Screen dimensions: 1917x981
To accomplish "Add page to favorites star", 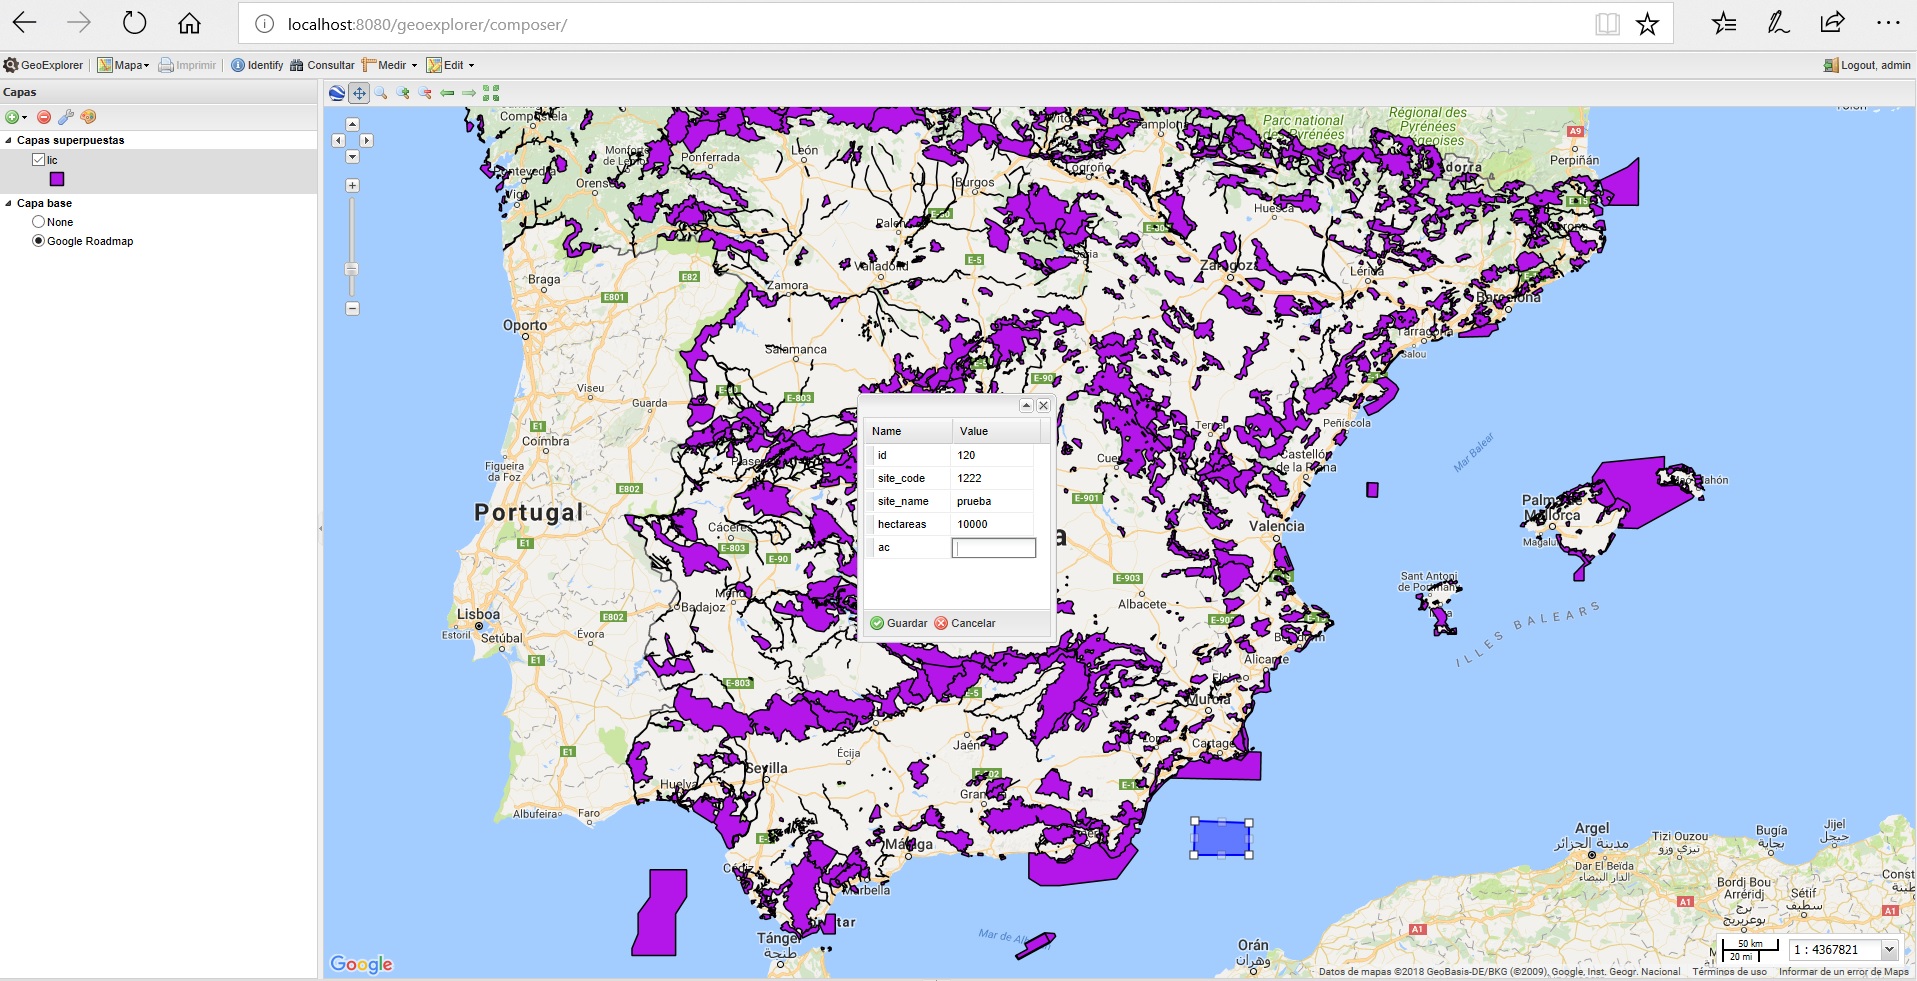I will (1647, 24).
